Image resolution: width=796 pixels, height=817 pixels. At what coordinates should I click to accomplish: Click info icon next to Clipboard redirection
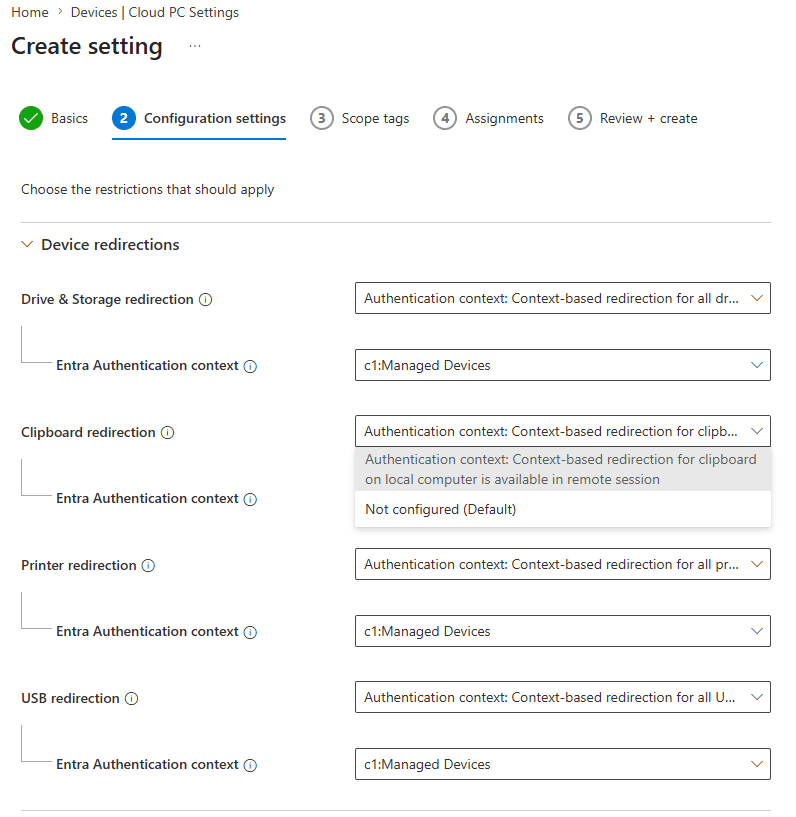(167, 432)
